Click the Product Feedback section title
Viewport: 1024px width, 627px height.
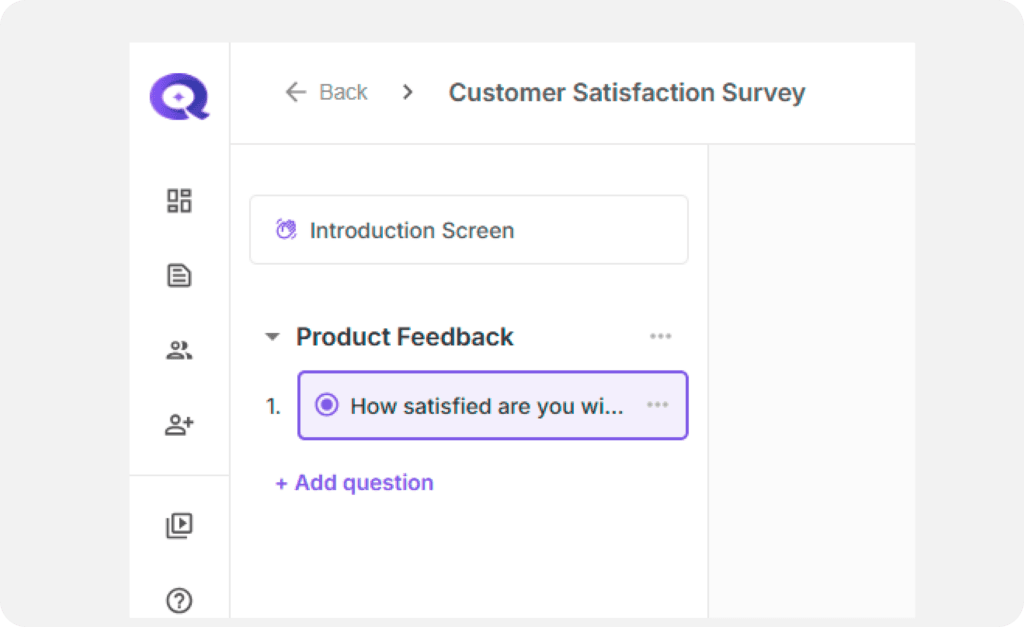click(x=404, y=337)
